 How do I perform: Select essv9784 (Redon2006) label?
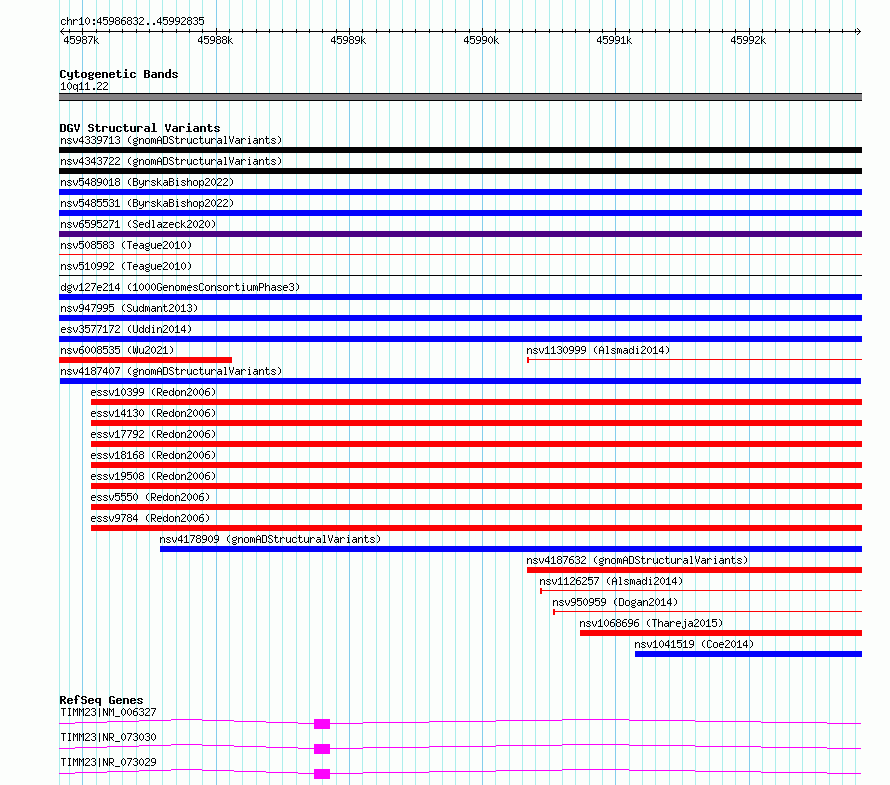pos(150,518)
